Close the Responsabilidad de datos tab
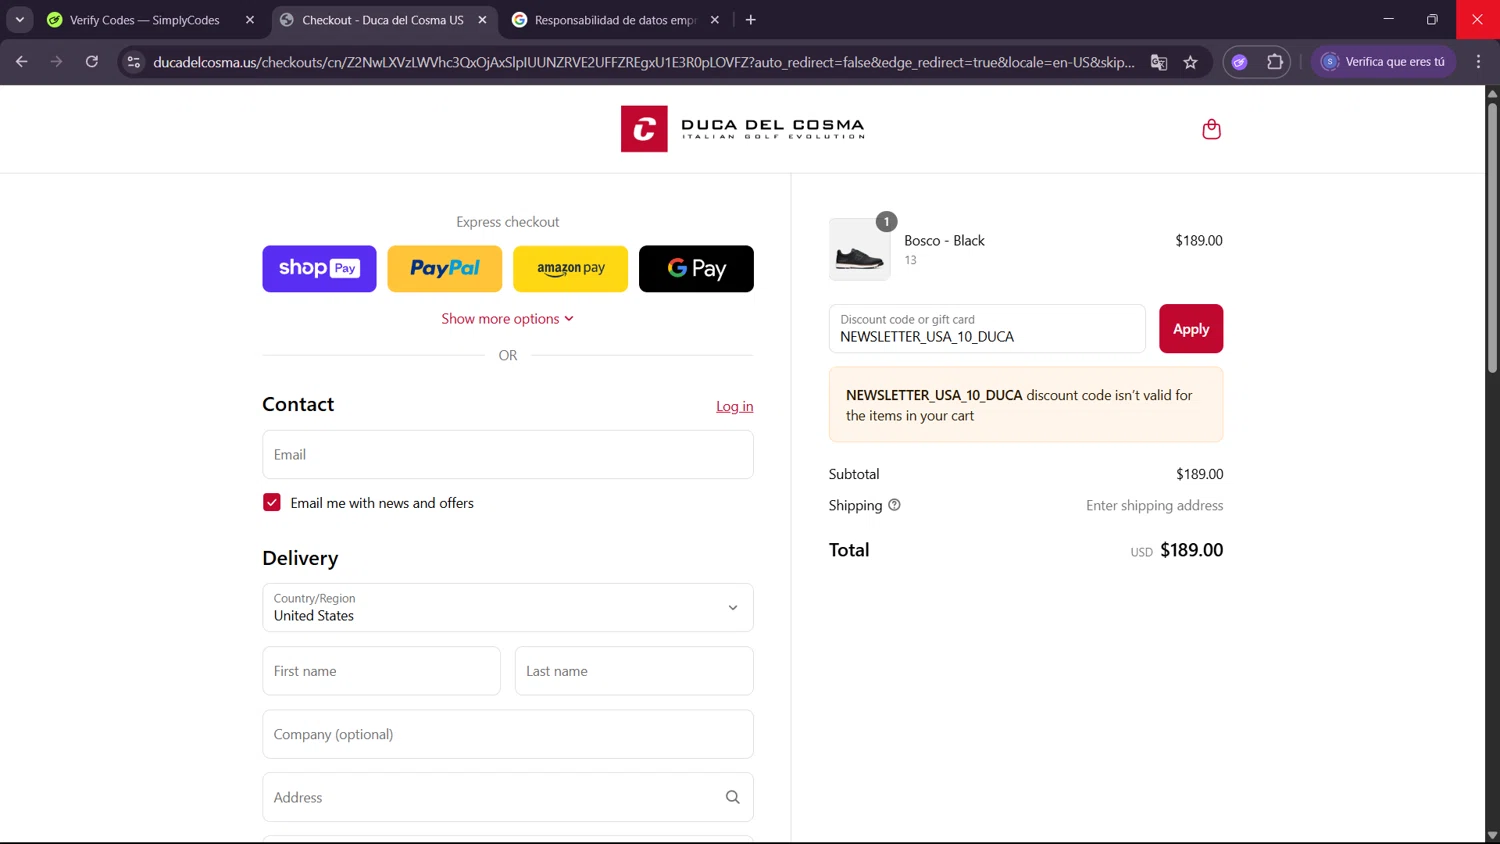1500x844 pixels. (x=714, y=20)
